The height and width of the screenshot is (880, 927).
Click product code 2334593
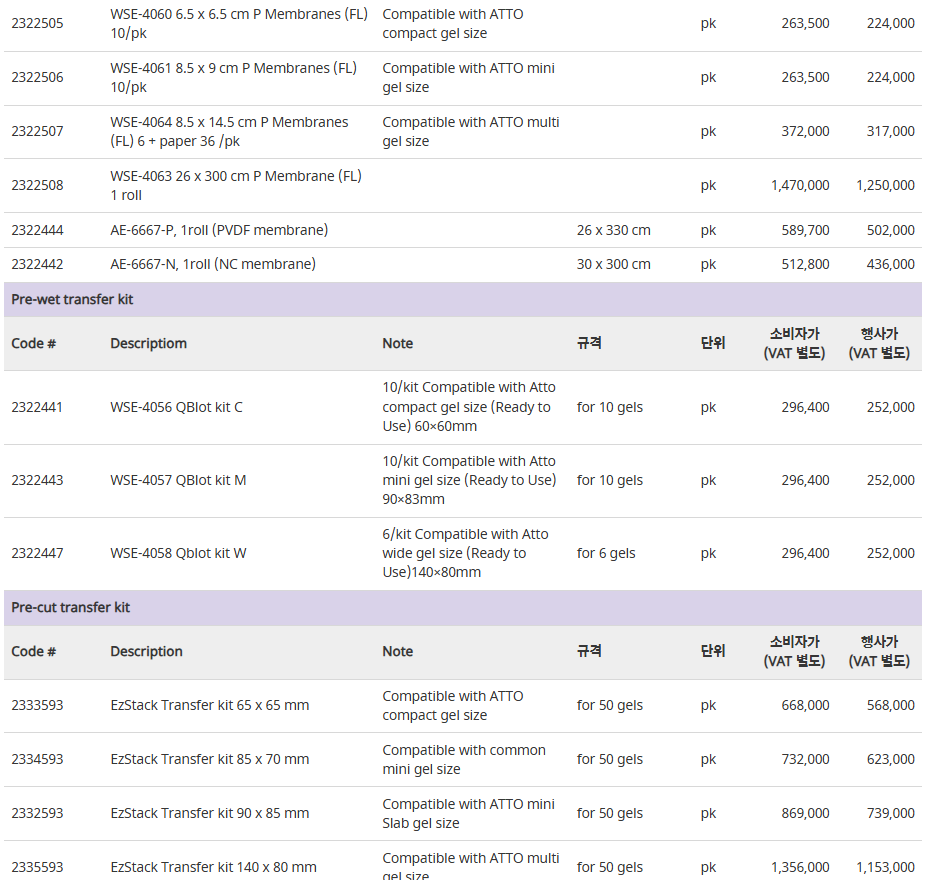(37, 759)
